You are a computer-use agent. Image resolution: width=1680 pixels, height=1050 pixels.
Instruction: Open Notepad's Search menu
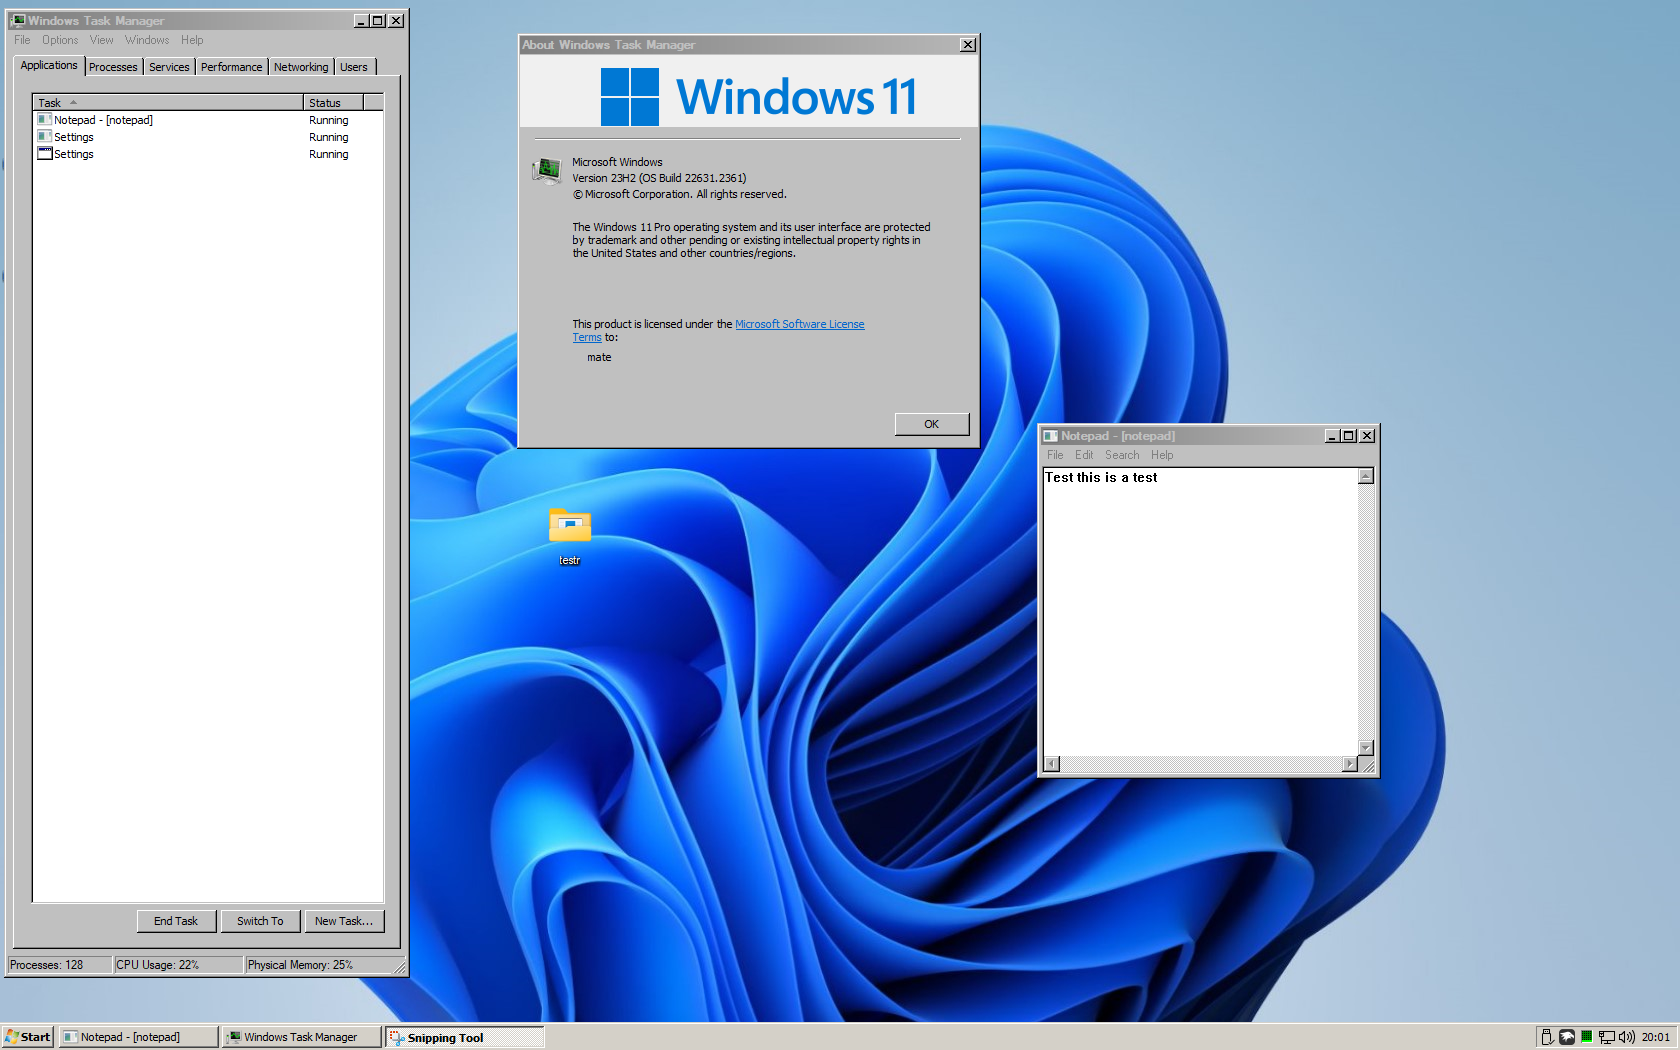1122,455
